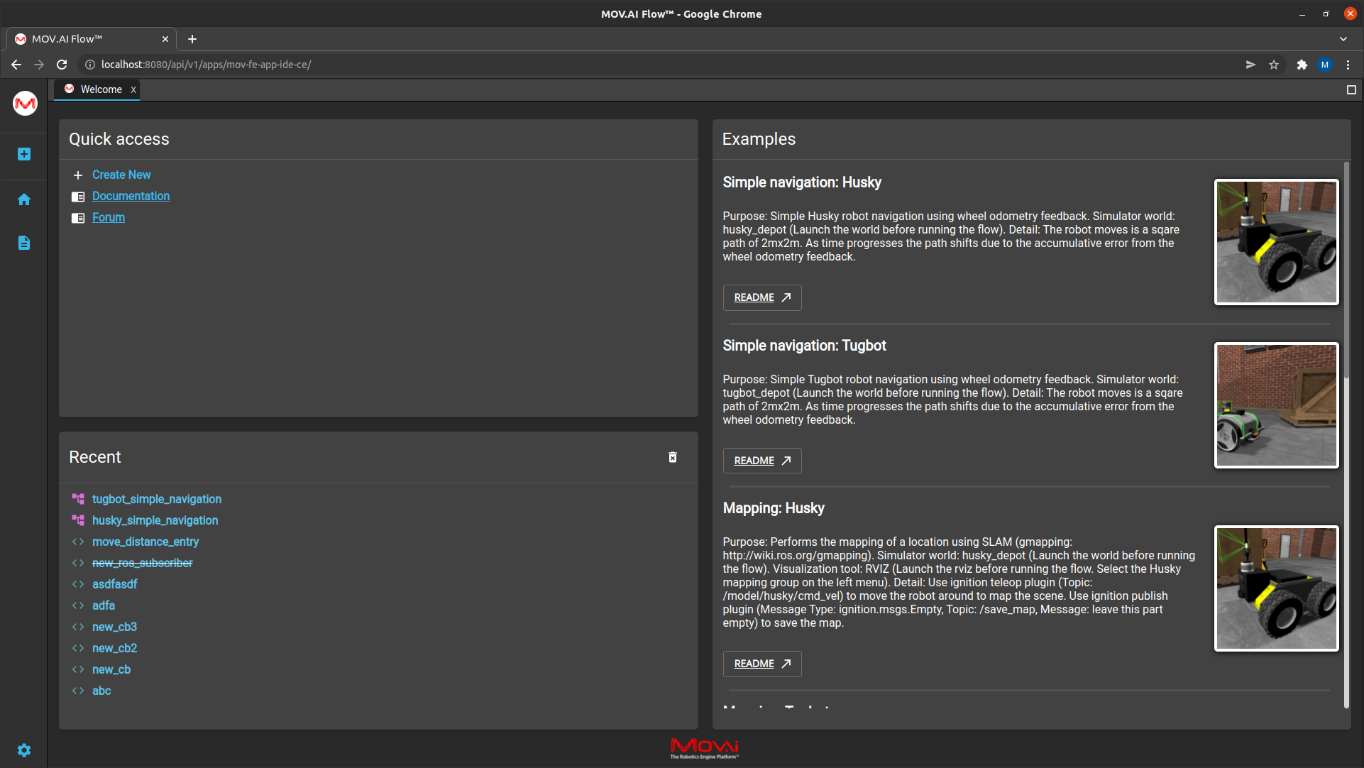This screenshot has height=768, width=1364.
Task: Click the code icon beside asdfasdf
Action: click(x=78, y=584)
